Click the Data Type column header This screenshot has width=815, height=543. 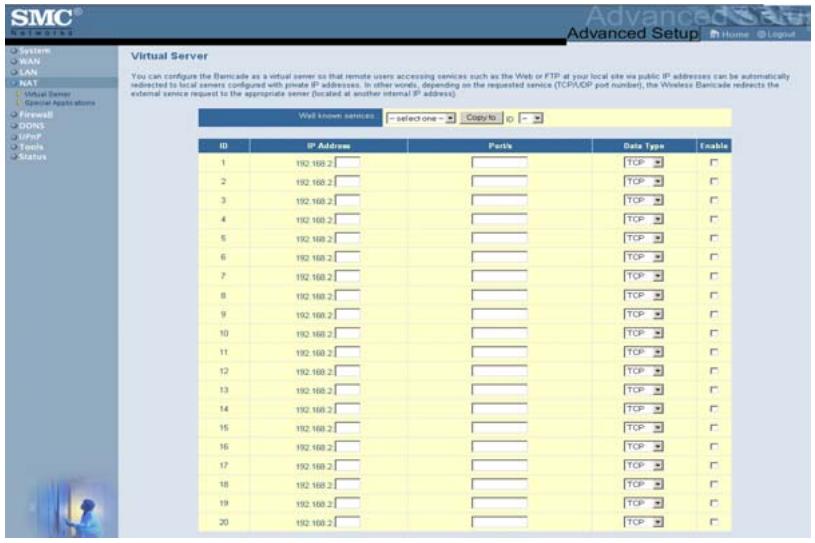[643, 146]
